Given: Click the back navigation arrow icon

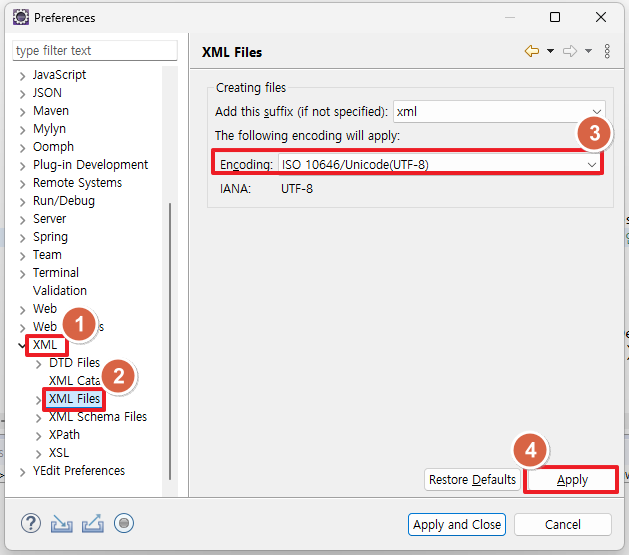Looking at the screenshot, I should (x=532, y=52).
